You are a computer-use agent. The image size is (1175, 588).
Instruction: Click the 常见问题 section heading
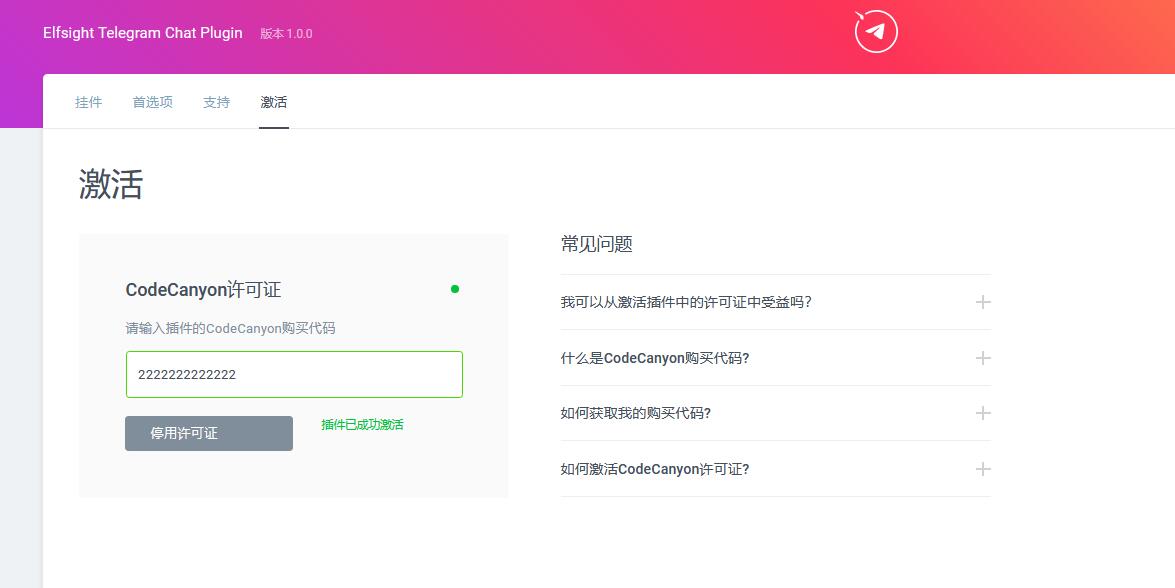tap(597, 244)
